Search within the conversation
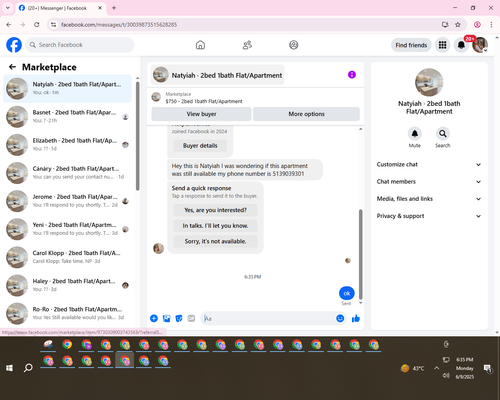Viewport: 500px width, 400px height. (443, 134)
